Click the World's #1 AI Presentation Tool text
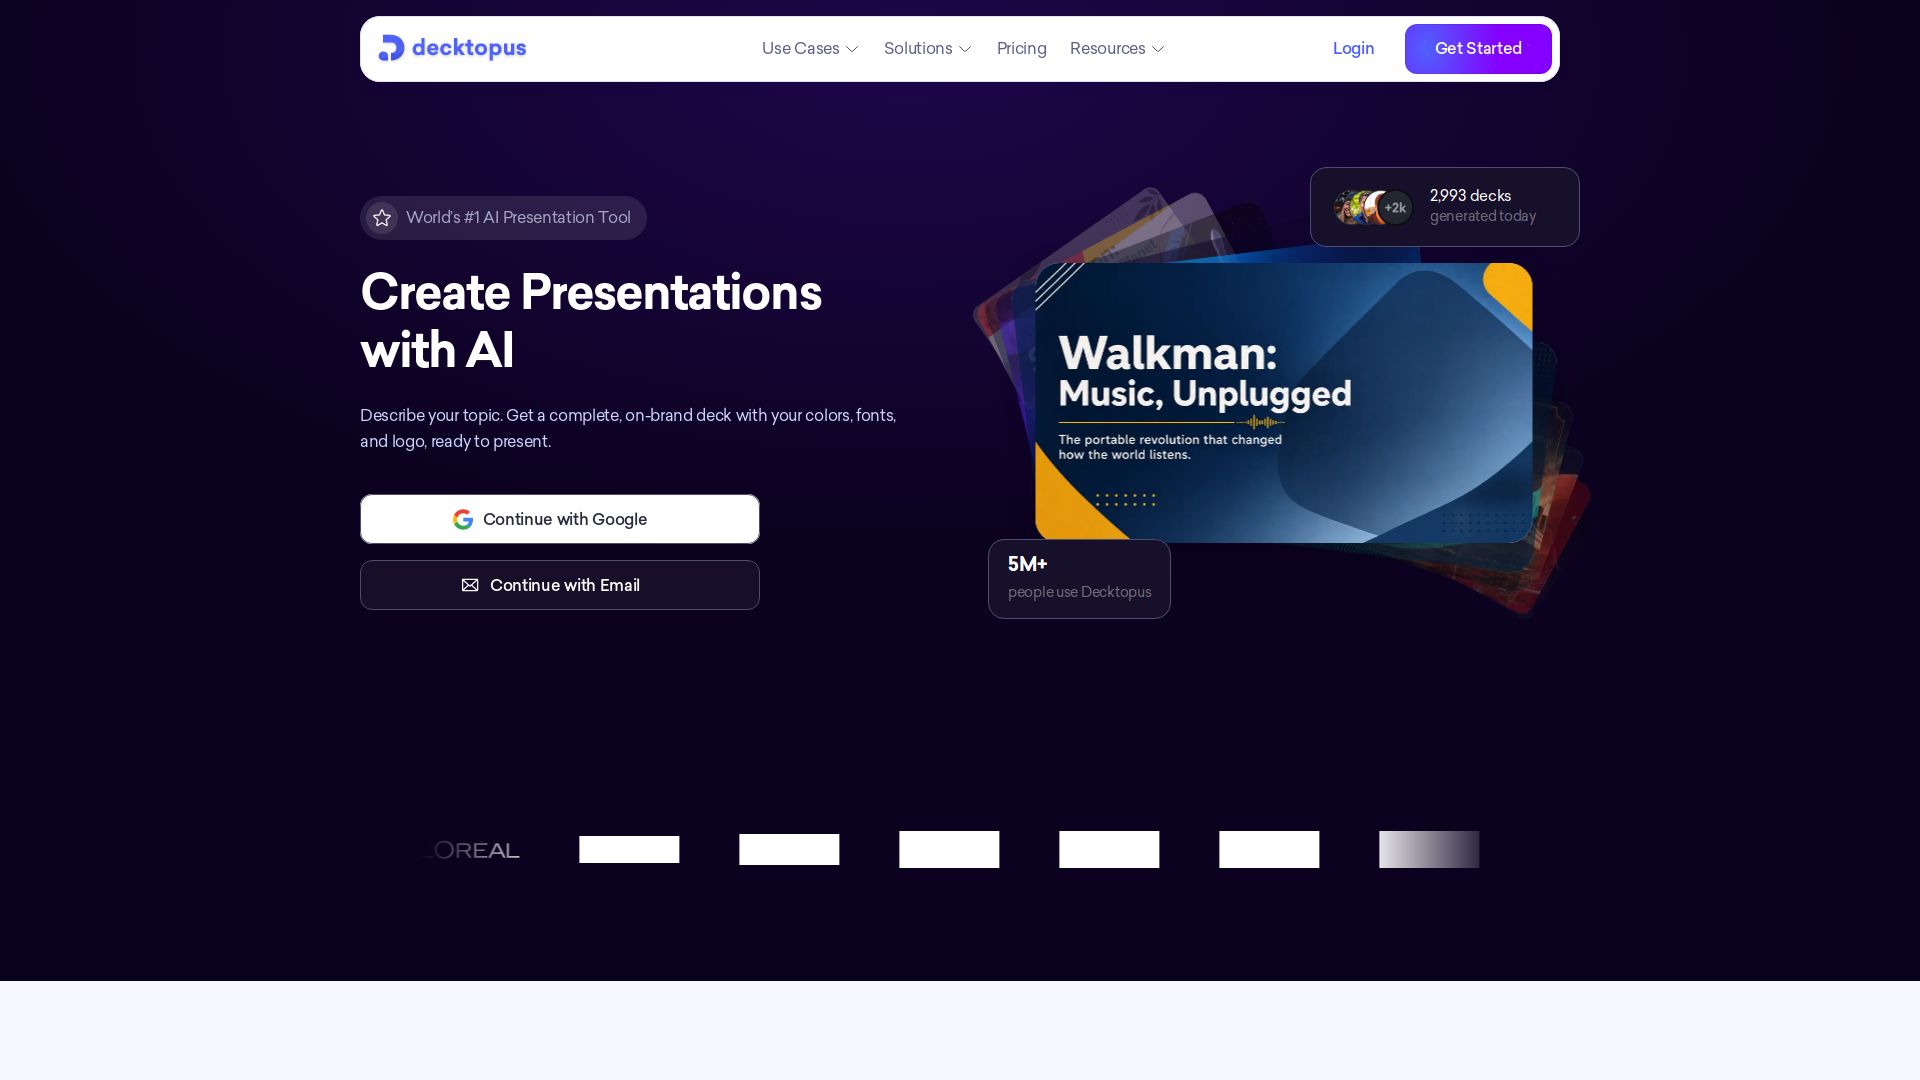The height and width of the screenshot is (1080, 1920). tap(518, 218)
